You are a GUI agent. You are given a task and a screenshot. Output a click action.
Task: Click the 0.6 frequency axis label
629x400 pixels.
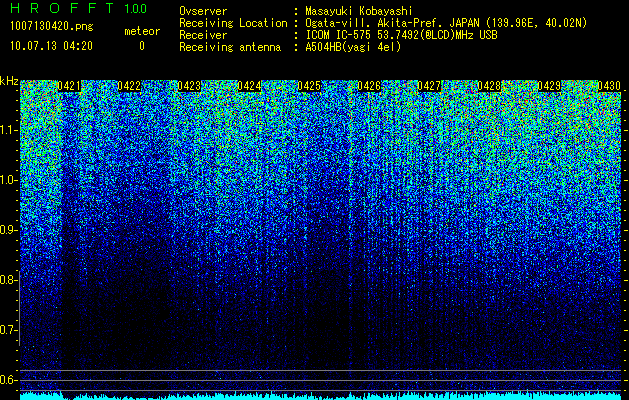coord(8,380)
